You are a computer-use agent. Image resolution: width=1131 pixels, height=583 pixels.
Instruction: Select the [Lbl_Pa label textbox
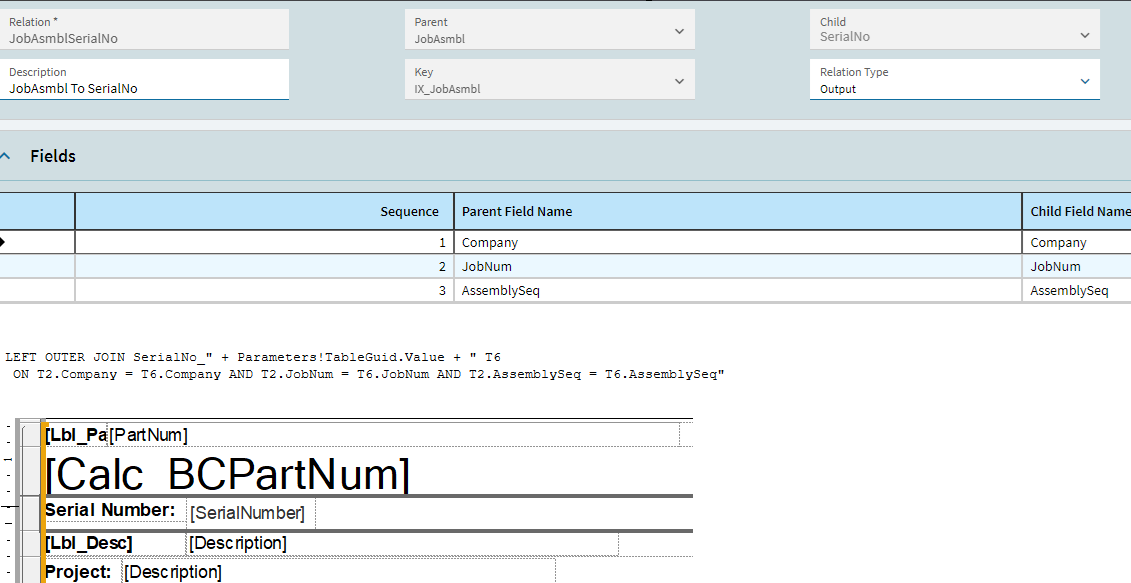[76, 435]
